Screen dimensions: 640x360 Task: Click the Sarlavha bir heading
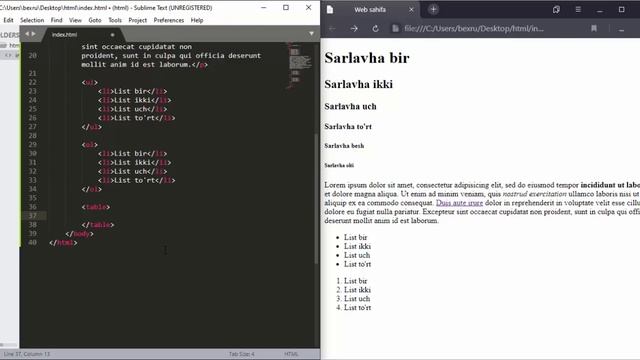(x=367, y=58)
